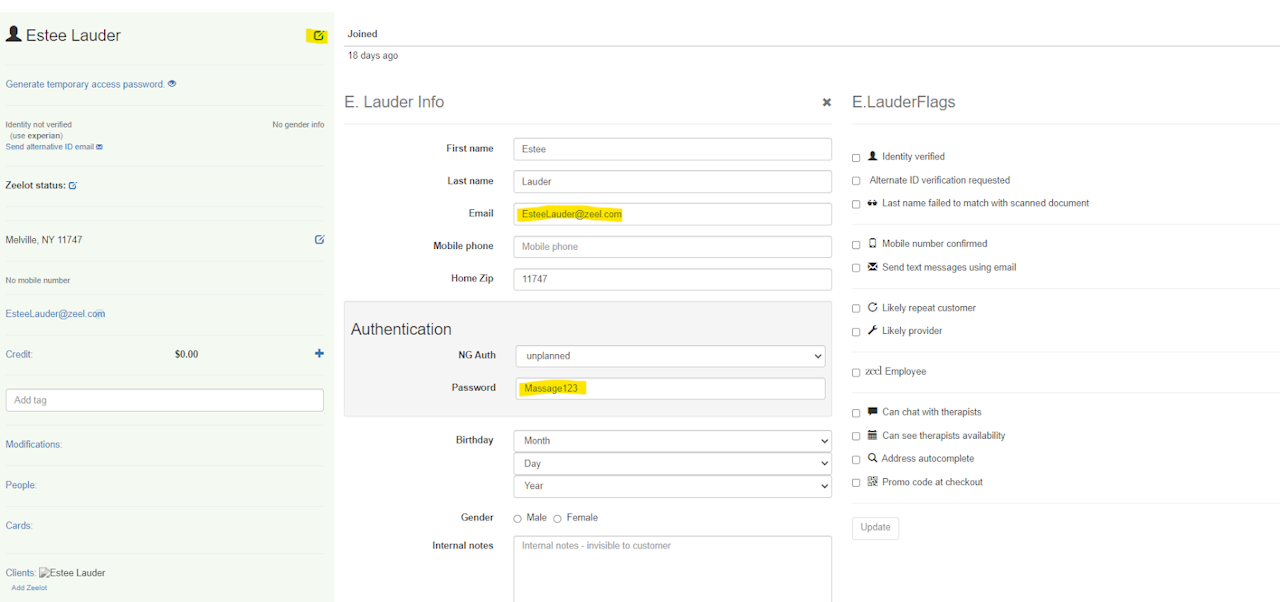
Task: Click Send alternative ID email link
Action: pos(50,147)
